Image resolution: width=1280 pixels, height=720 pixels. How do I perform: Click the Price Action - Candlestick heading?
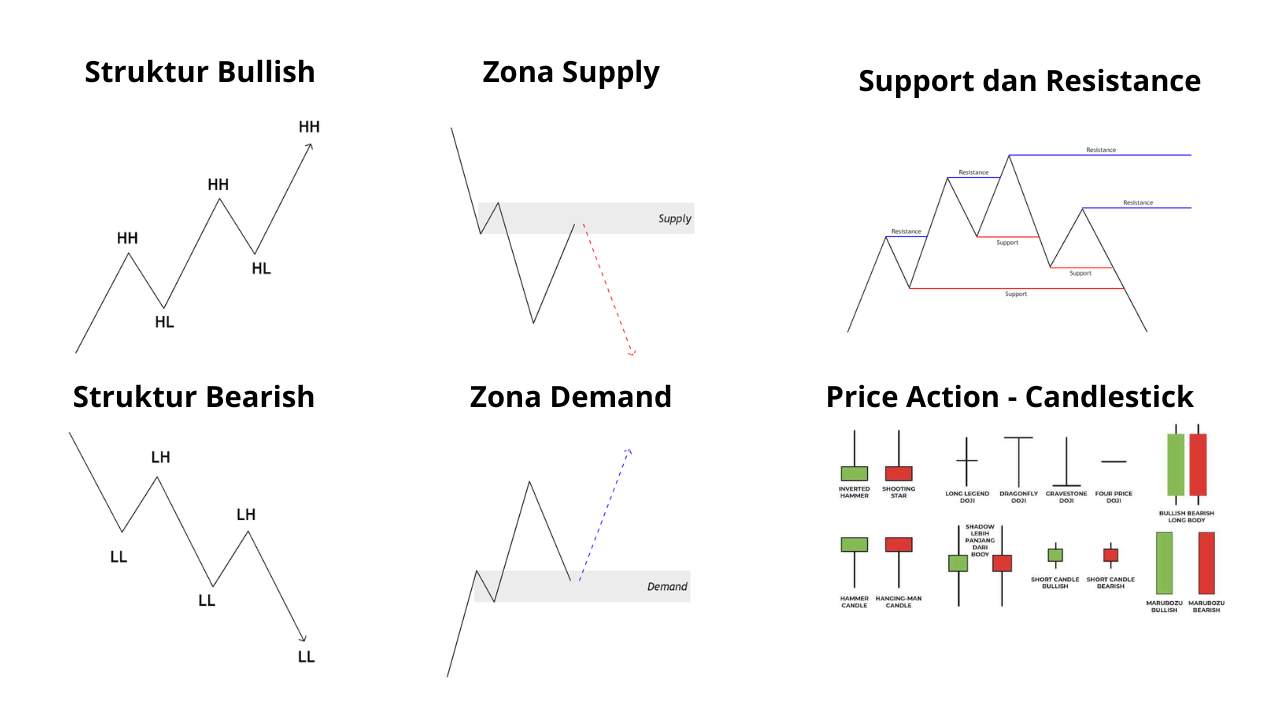[1009, 397]
